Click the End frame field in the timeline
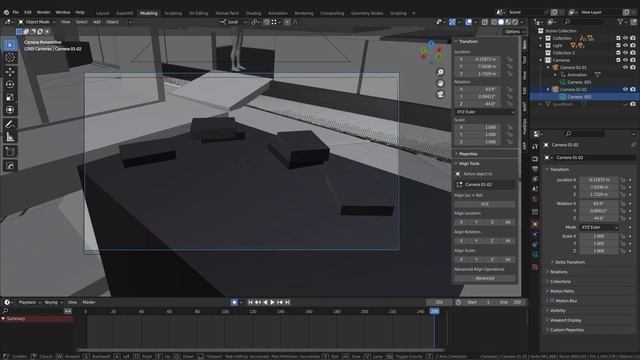 (511, 302)
